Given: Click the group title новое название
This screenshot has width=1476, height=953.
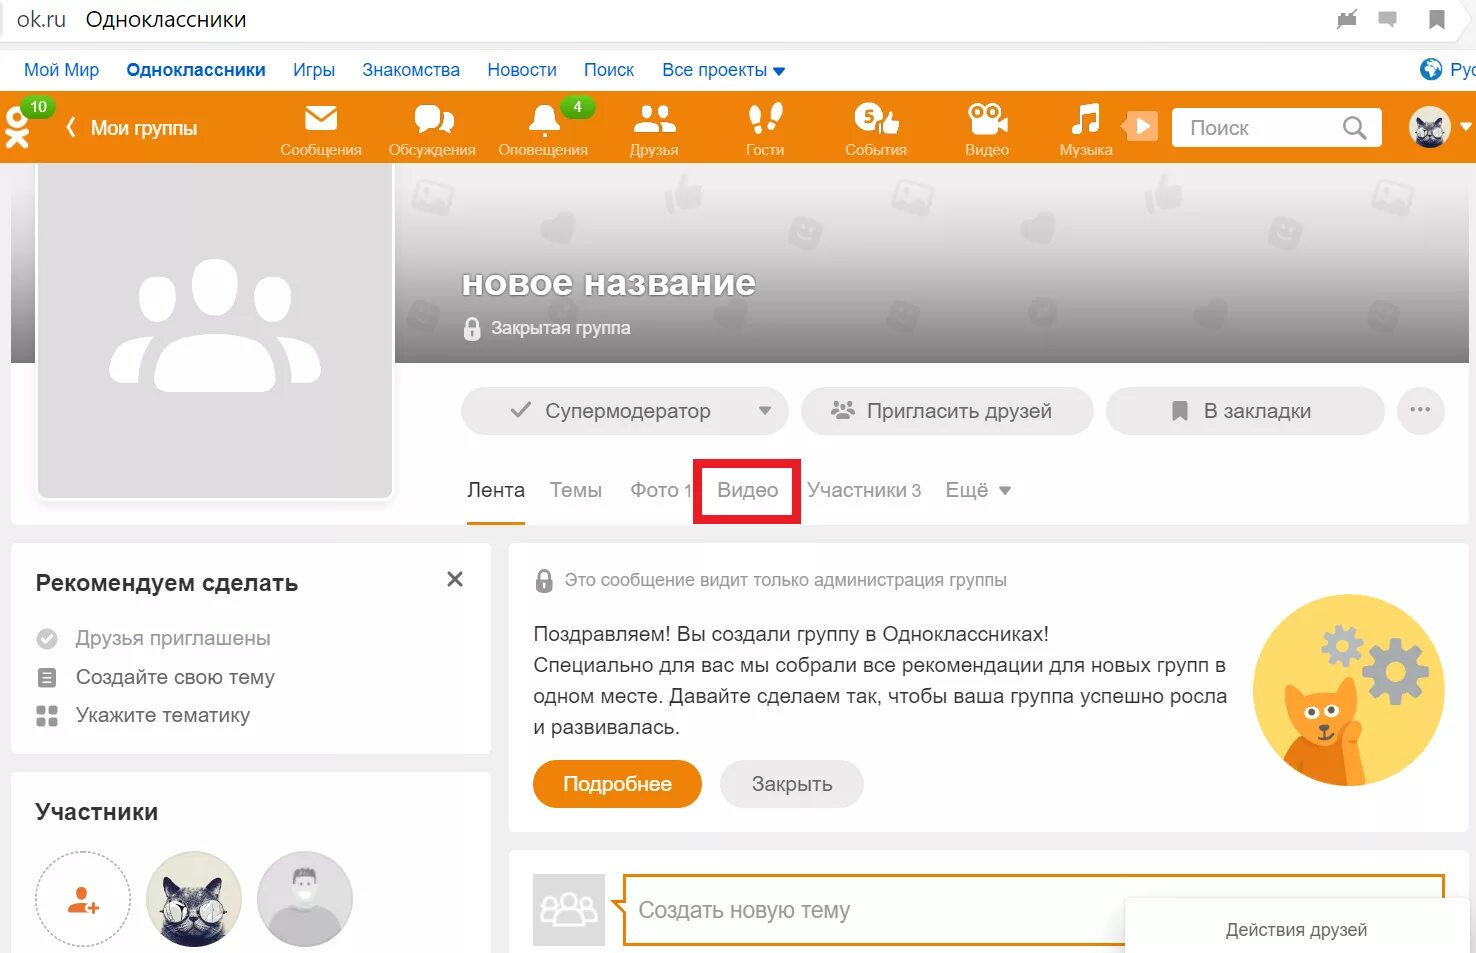Looking at the screenshot, I should (x=608, y=284).
